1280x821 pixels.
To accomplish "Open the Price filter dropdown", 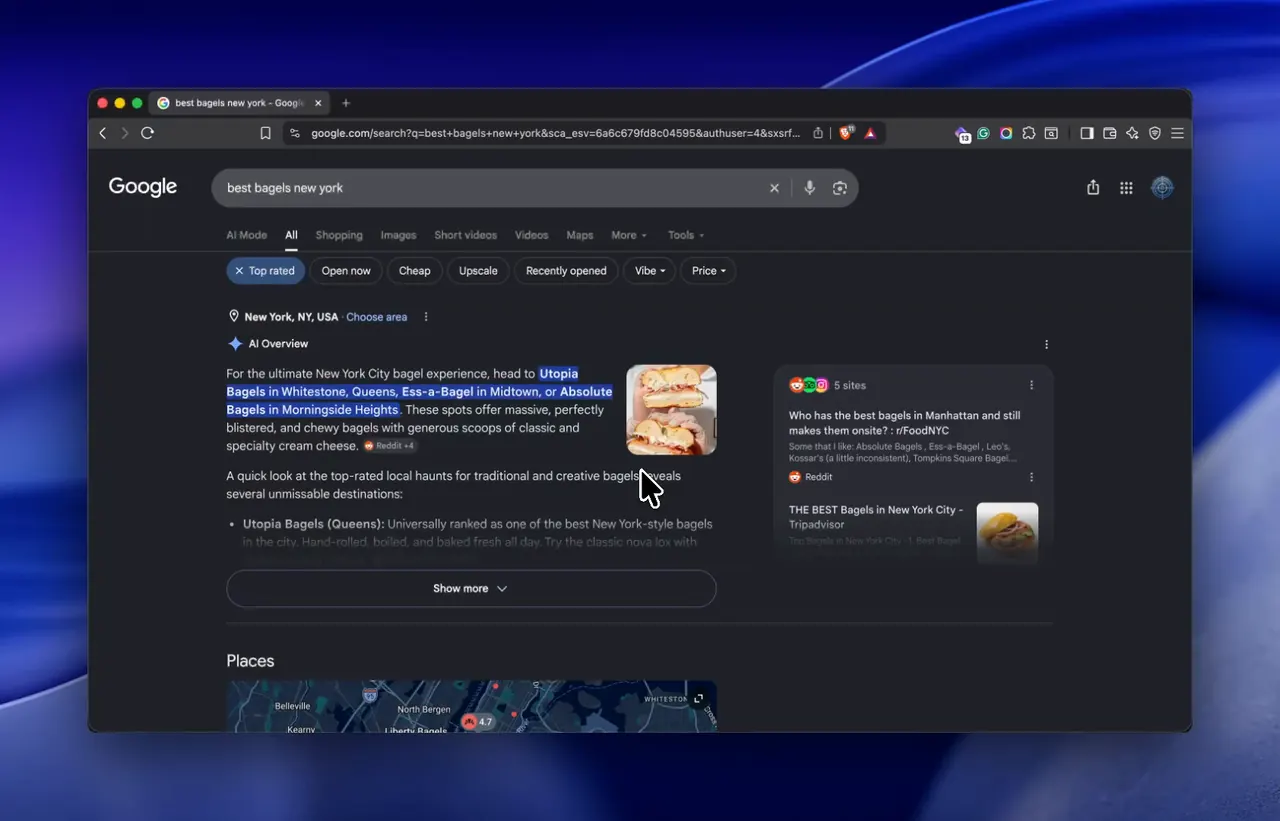I will pyautogui.click(x=708, y=271).
